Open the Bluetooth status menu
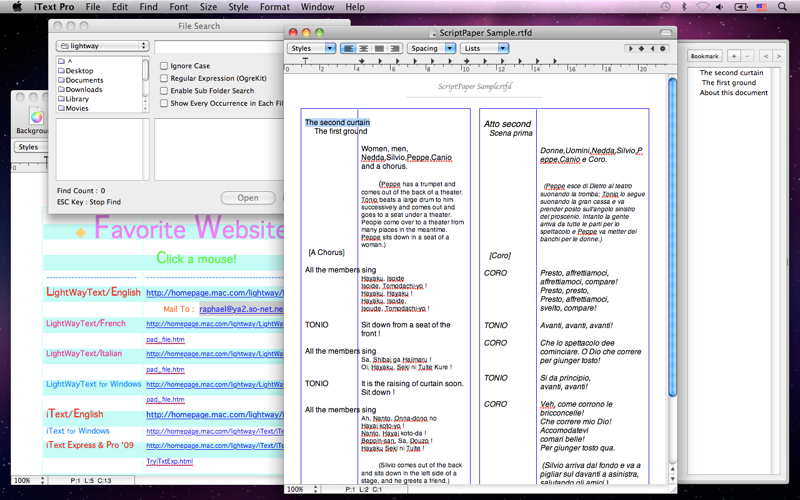 coord(684,7)
